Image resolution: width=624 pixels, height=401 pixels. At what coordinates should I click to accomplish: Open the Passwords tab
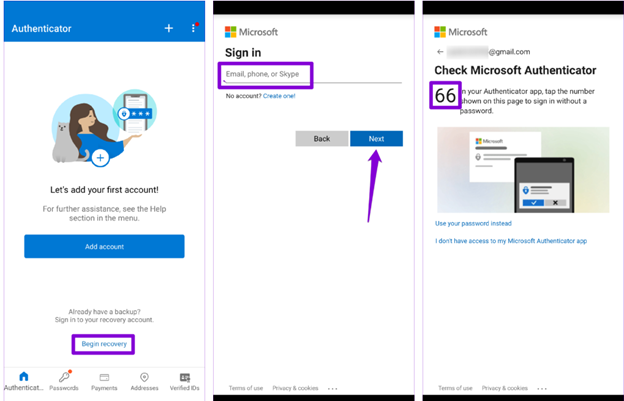tap(64, 377)
